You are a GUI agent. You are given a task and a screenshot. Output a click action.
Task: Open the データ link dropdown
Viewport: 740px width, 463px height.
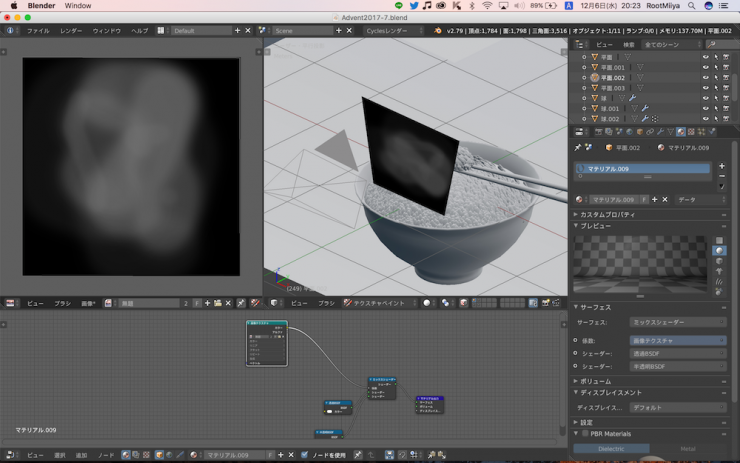point(701,200)
